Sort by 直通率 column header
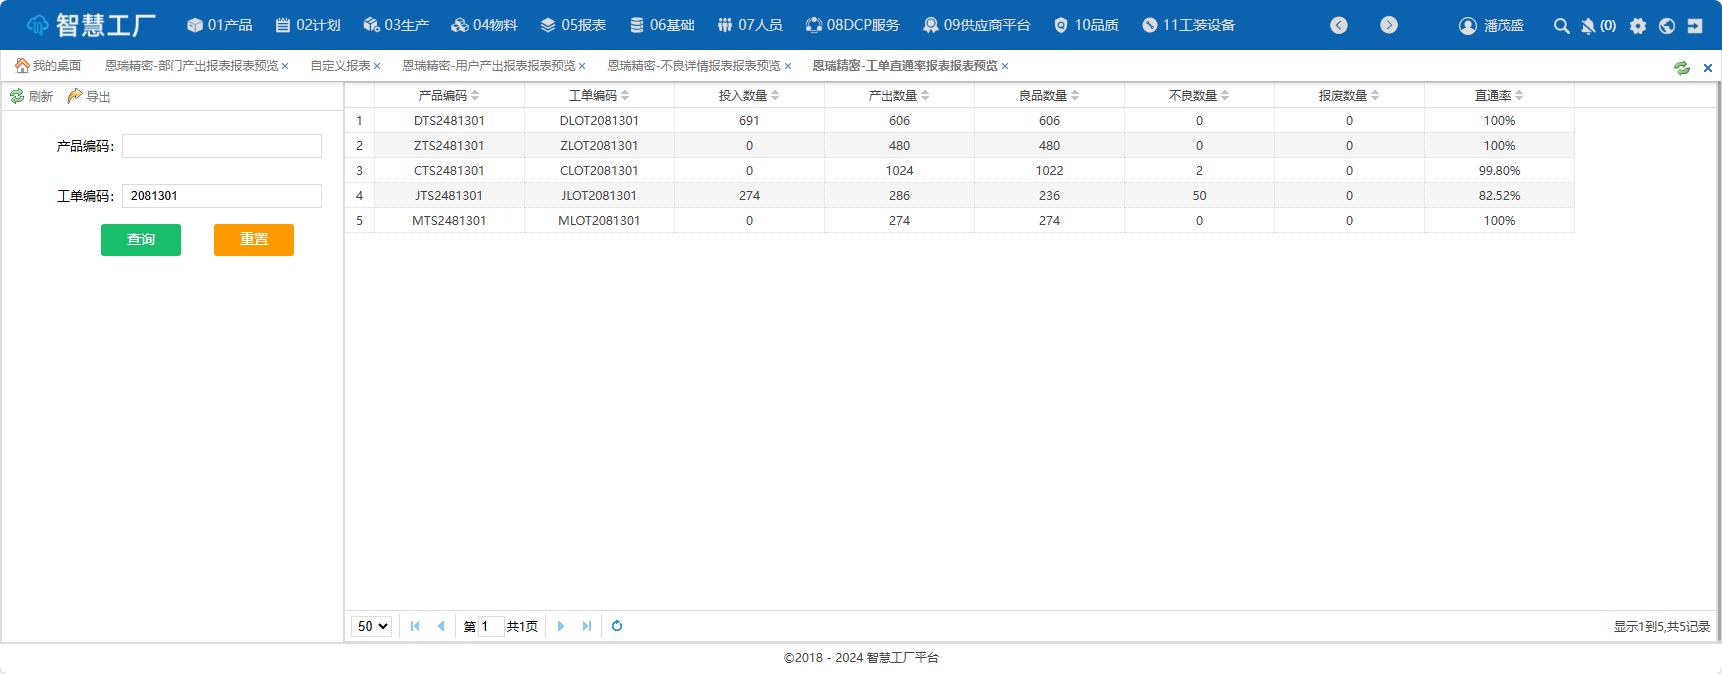 (1498, 96)
